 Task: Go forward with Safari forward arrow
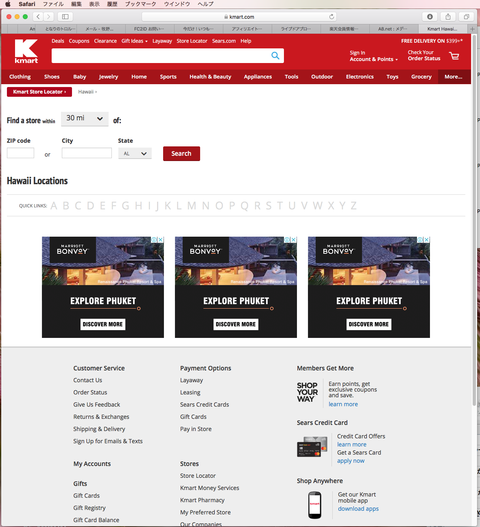(48, 16)
